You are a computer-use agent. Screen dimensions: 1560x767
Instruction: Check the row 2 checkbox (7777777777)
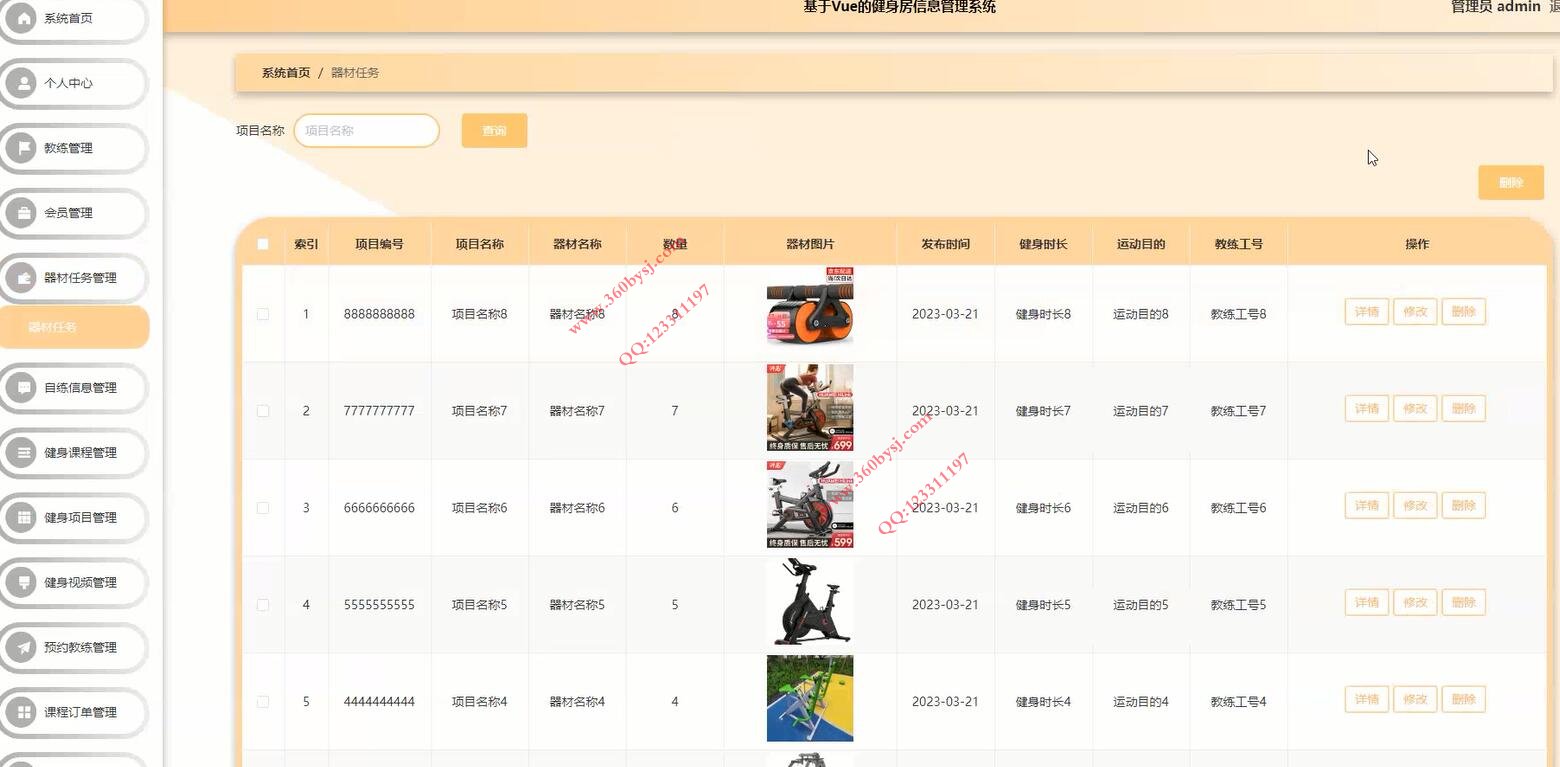pyautogui.click(x=263, y=411)
